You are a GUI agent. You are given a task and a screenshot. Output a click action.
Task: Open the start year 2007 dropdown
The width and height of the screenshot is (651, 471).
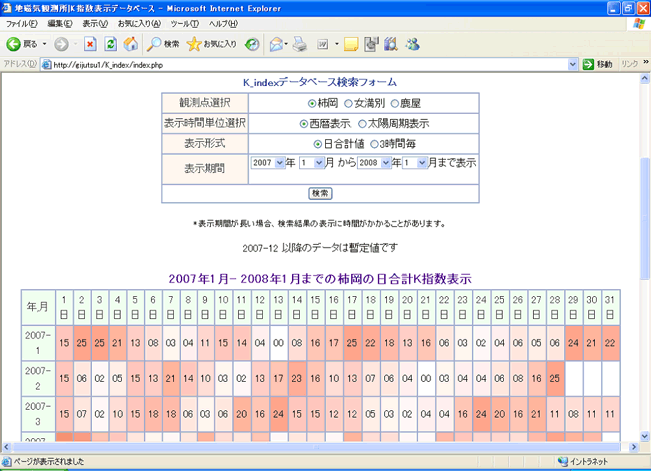269,163
